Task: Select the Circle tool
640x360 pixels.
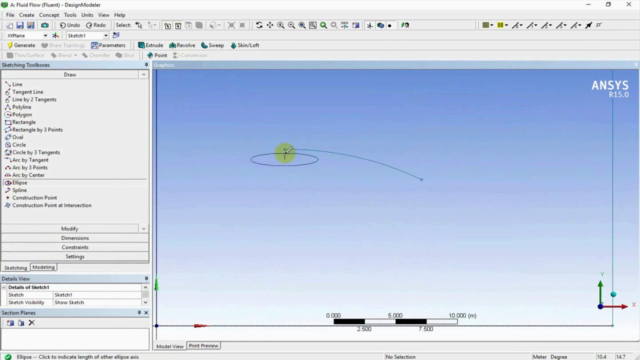Action: (x=15, y=145)
